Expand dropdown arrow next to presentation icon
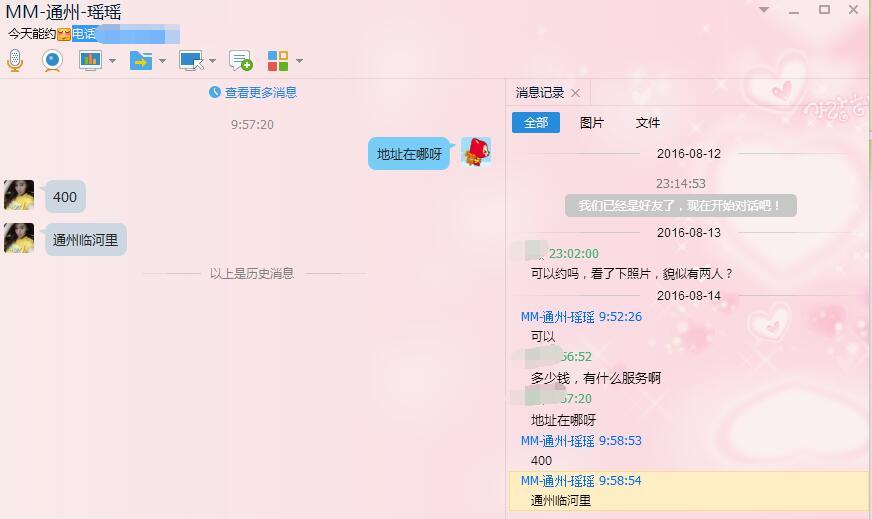Viewport: 872px width, 519px height. 112,61
